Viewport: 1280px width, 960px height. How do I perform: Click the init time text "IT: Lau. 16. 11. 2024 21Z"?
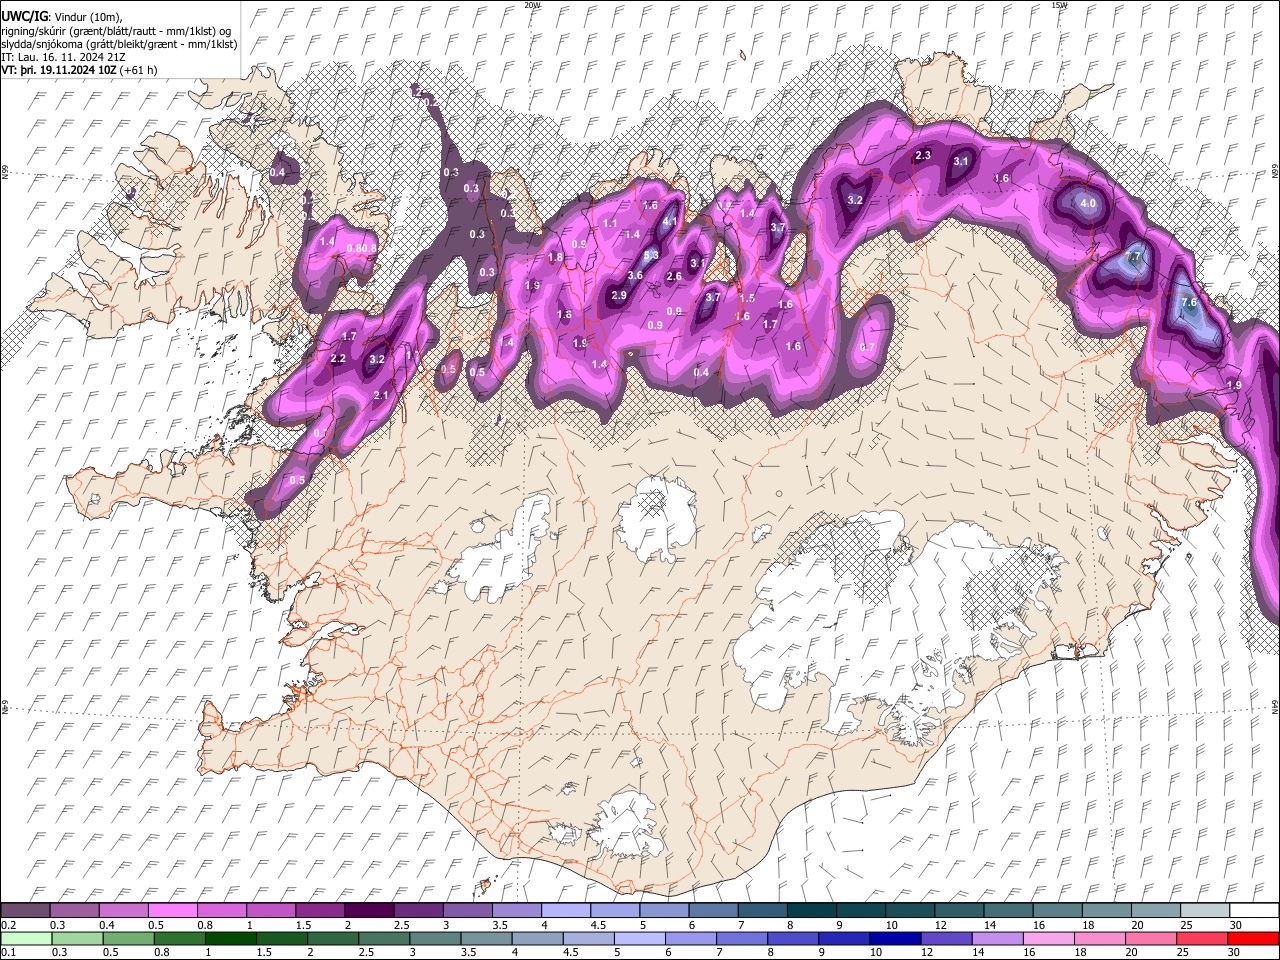coord(64,57)
